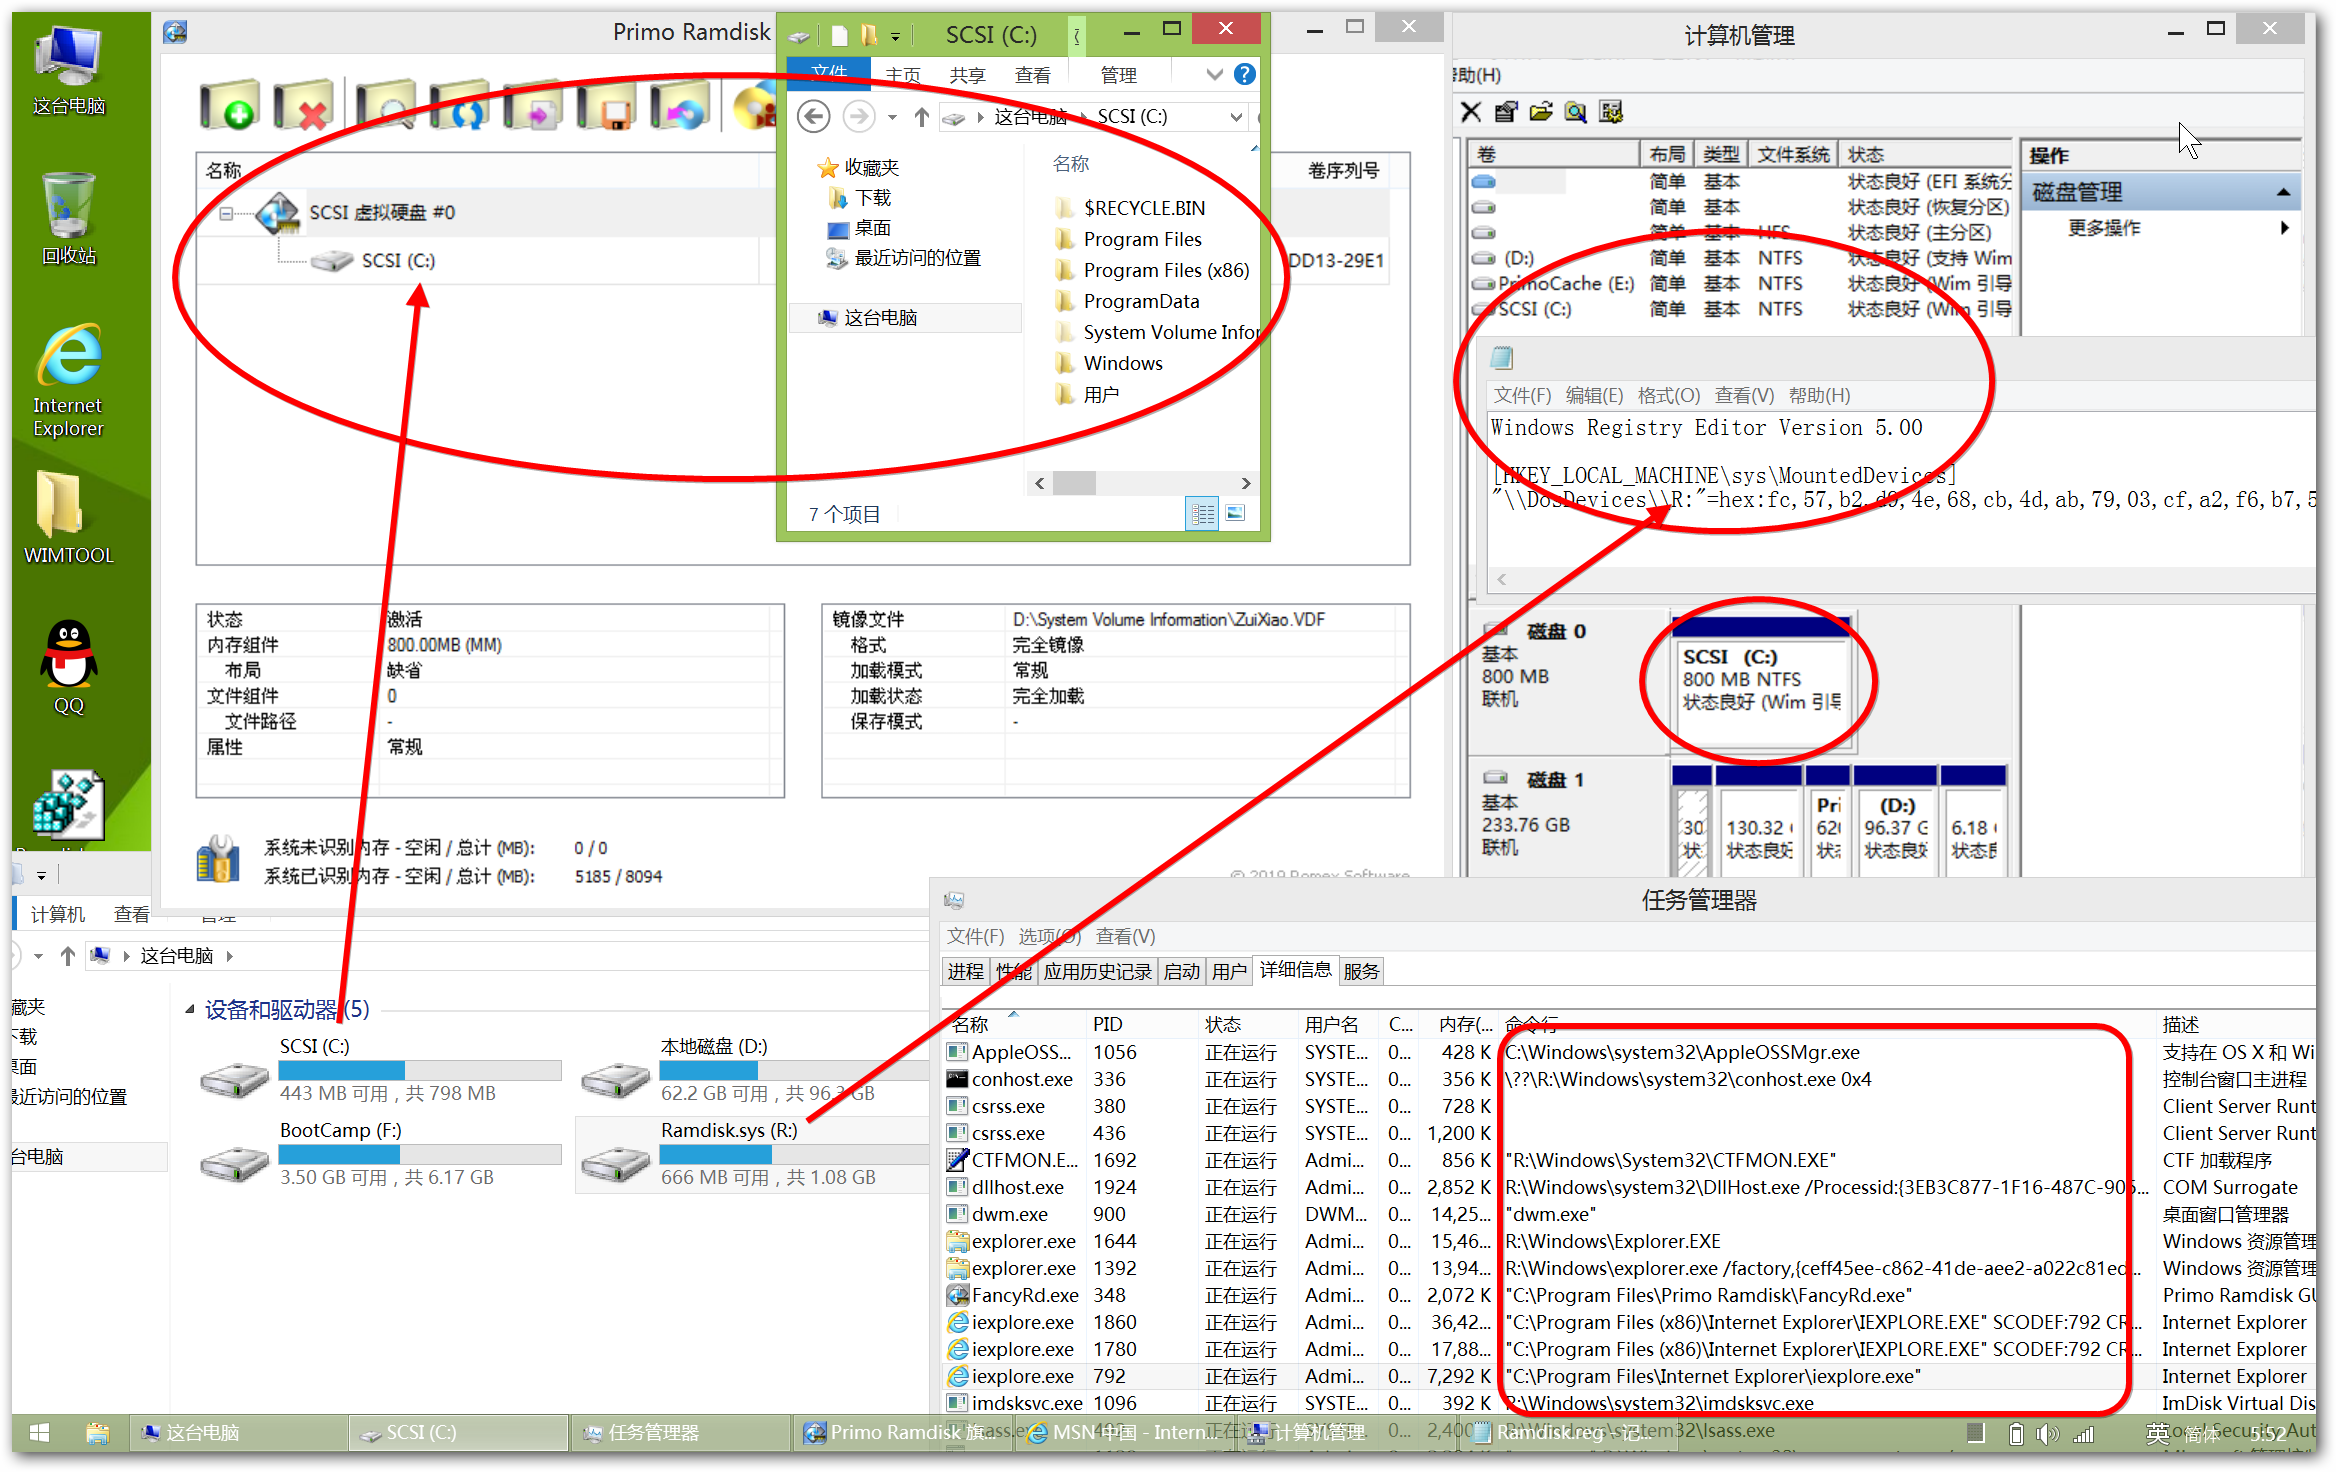Click the create new ramdisk (green plus) icon
The width and height of the screenshot is (2336, 1472).
pyautogui.click(x=229, y=106)
